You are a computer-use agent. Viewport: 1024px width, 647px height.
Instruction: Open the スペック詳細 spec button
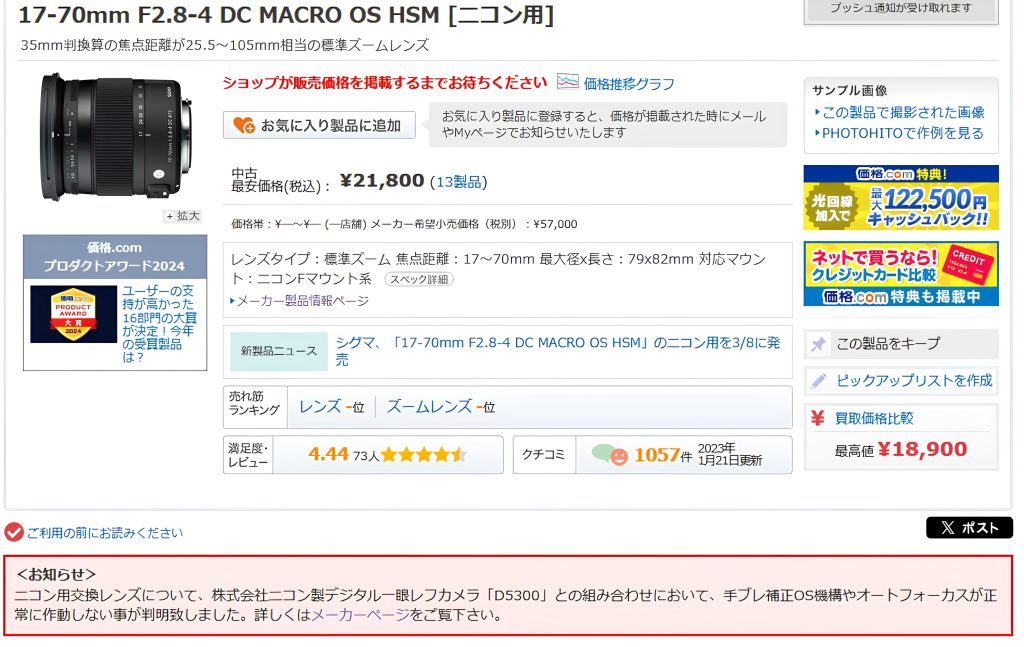(x=419, y=279)
